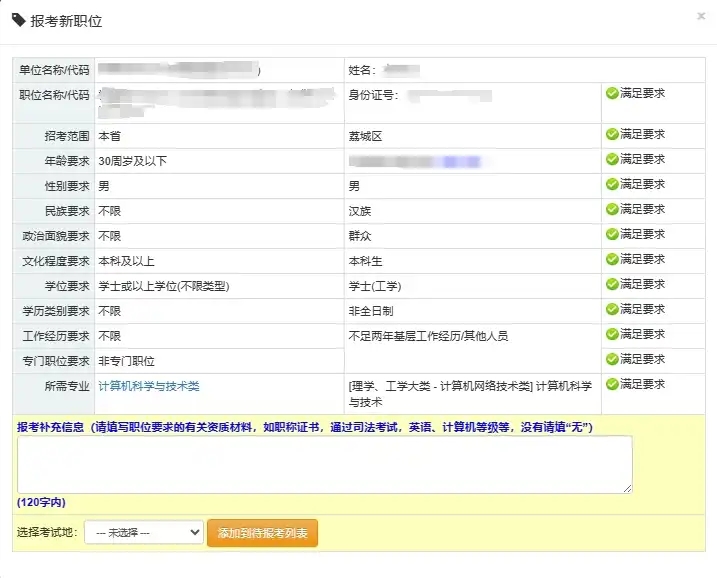Click green check icon in 学位要求 row
Screen dimensions: 717x578
tap(612, 284)
